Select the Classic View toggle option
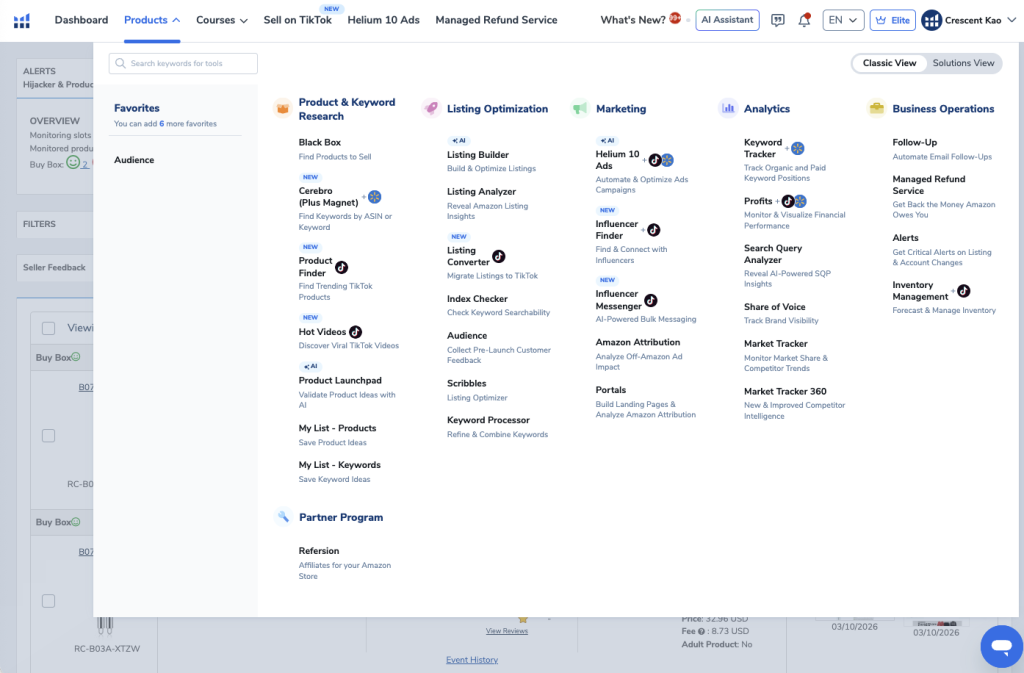The height and width of the screenshot is (673, 1024). click(x=889, y=63)
